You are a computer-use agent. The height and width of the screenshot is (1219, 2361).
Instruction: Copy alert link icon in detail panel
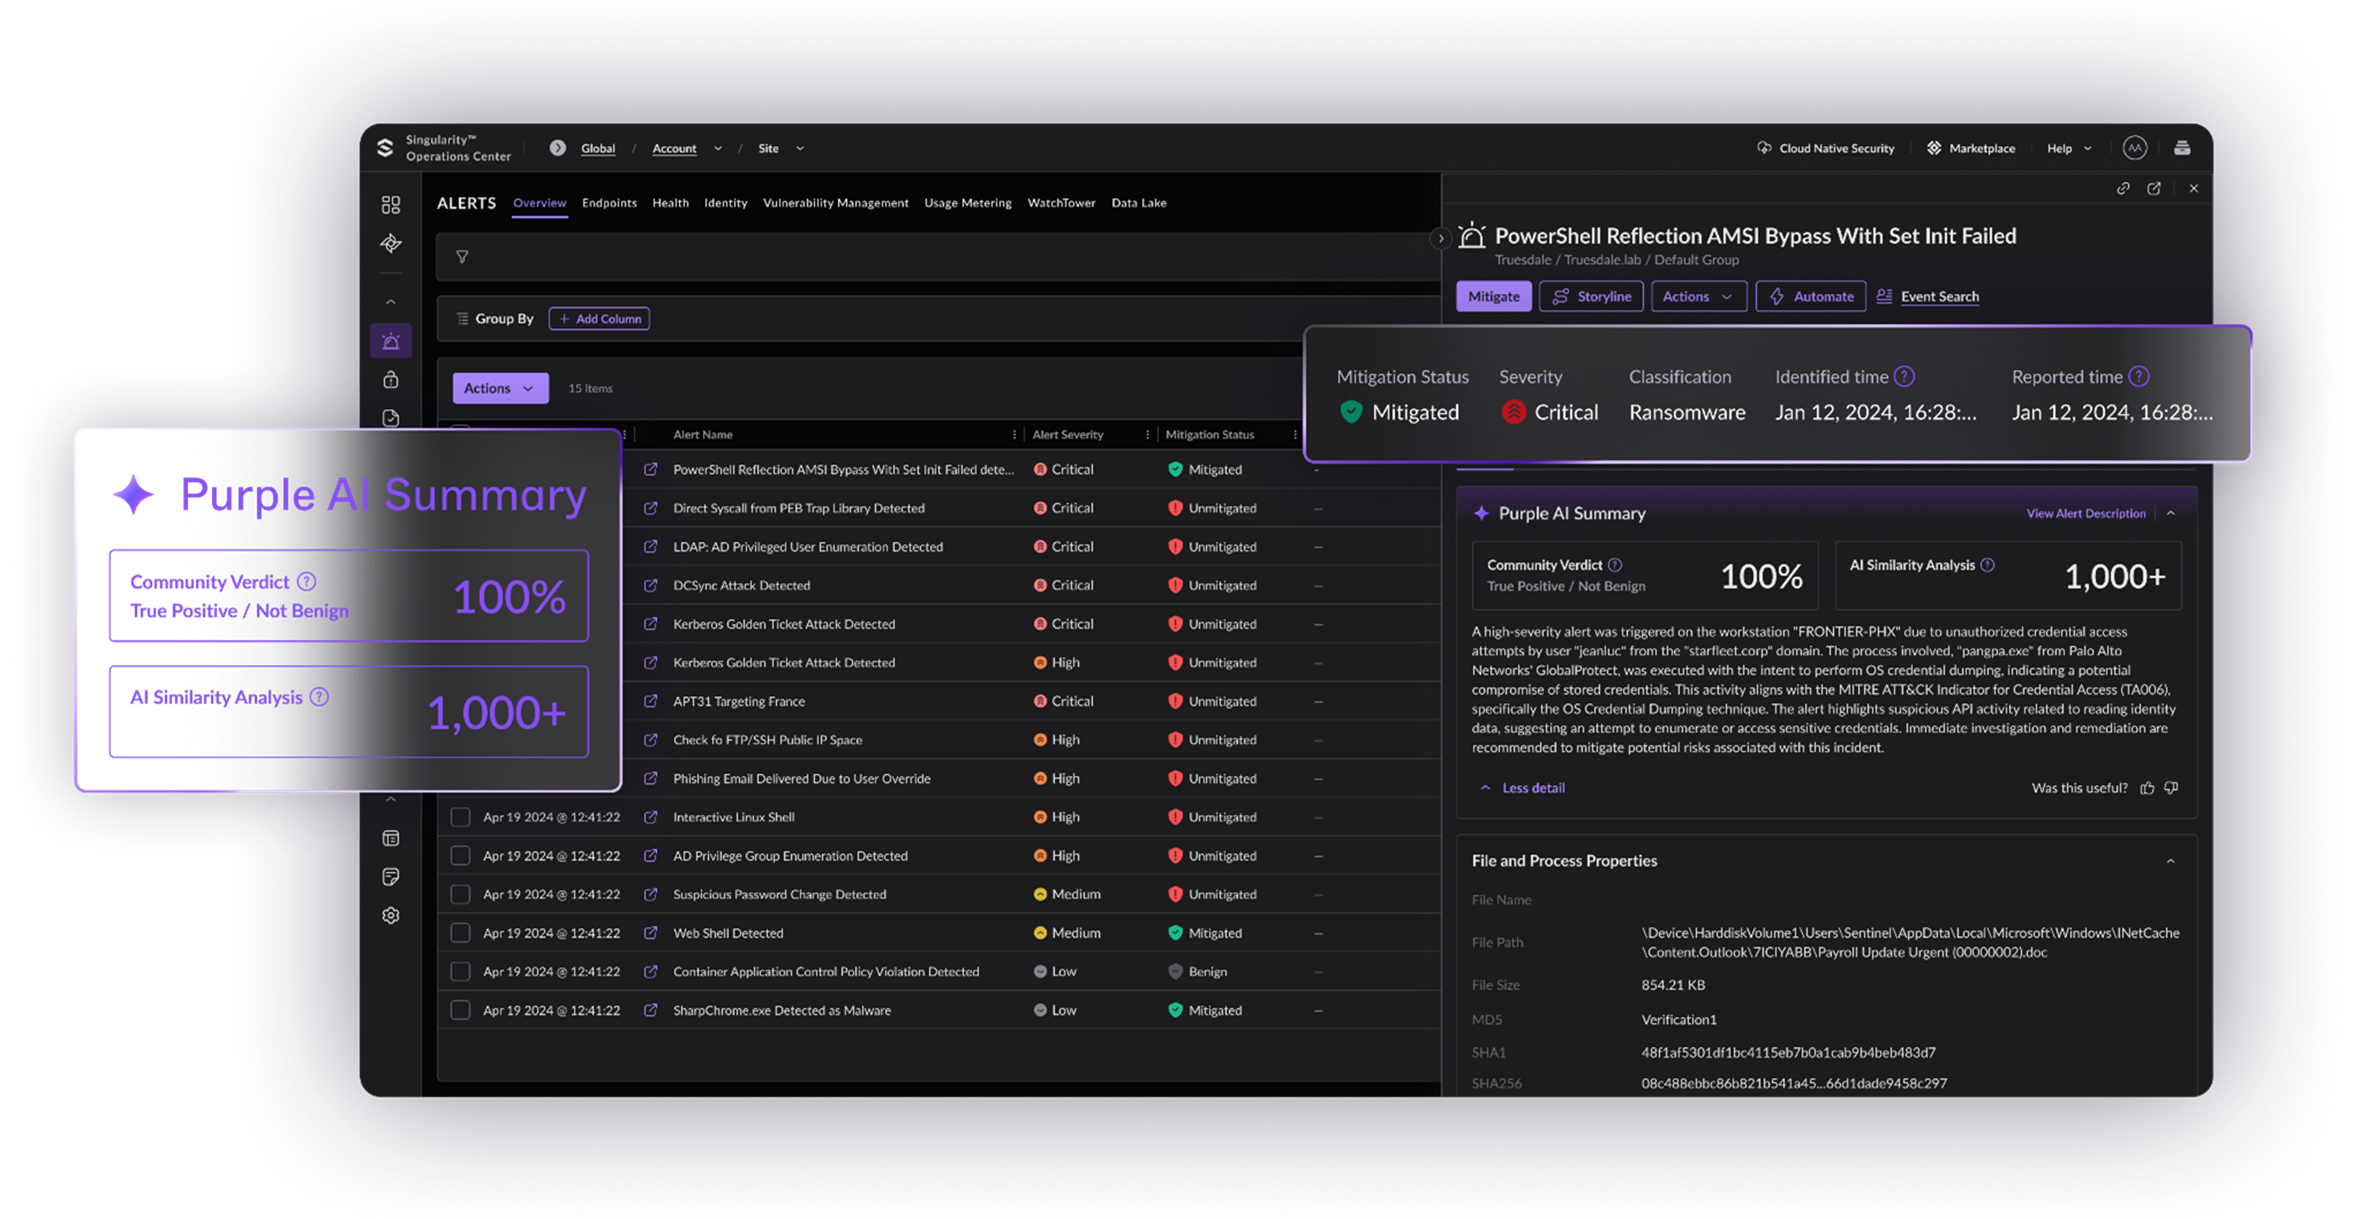[2123, 188]
